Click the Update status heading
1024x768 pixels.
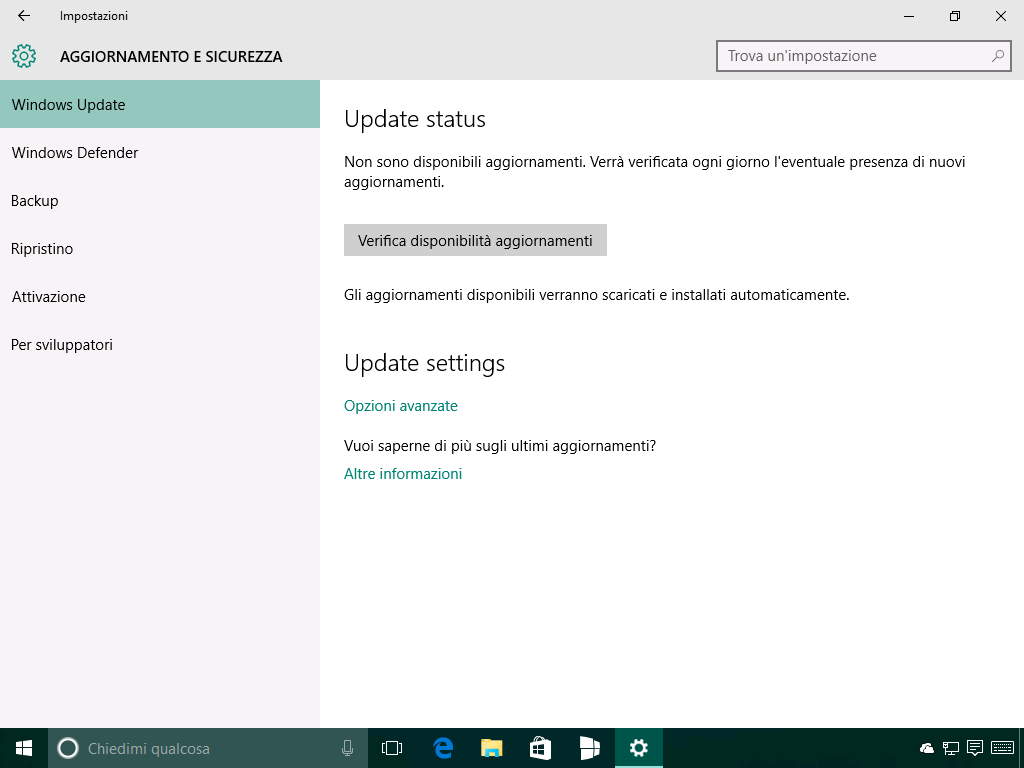point(415,120)
